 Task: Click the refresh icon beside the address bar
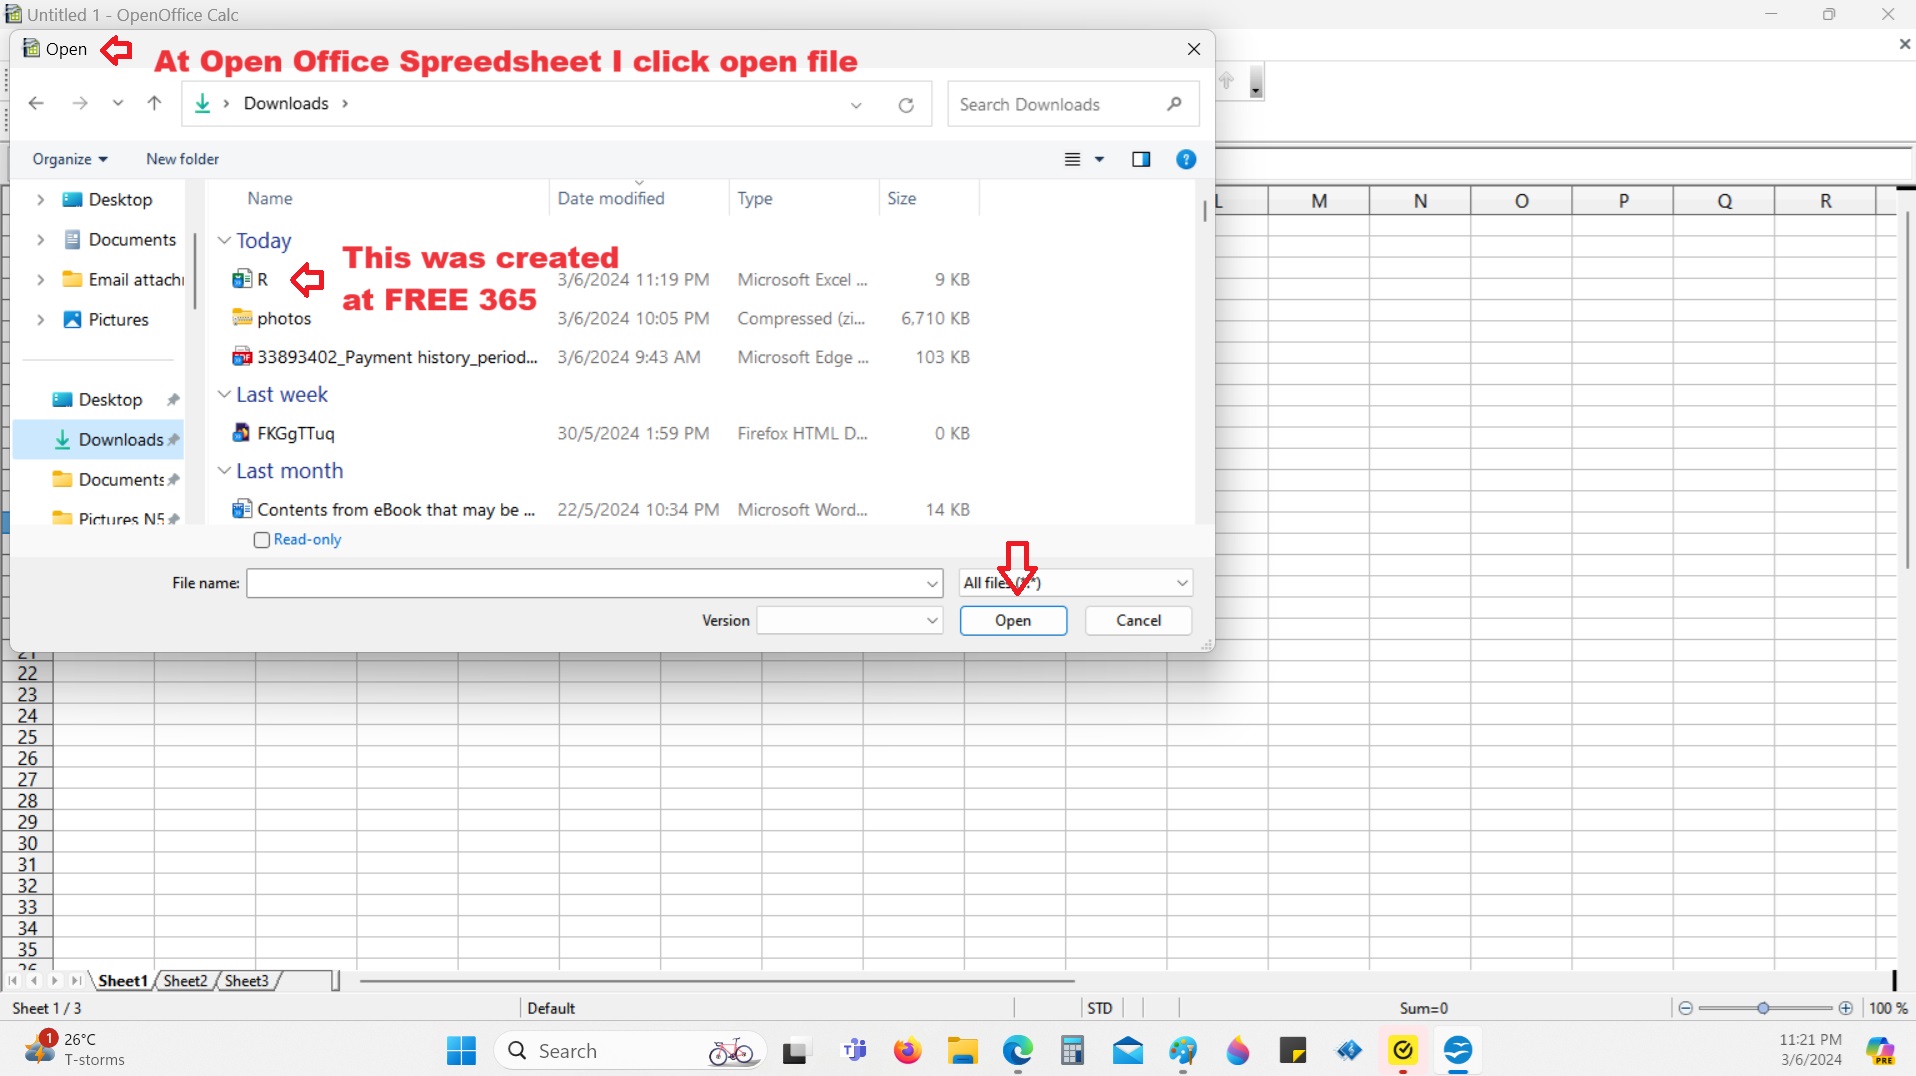(906, 105)
